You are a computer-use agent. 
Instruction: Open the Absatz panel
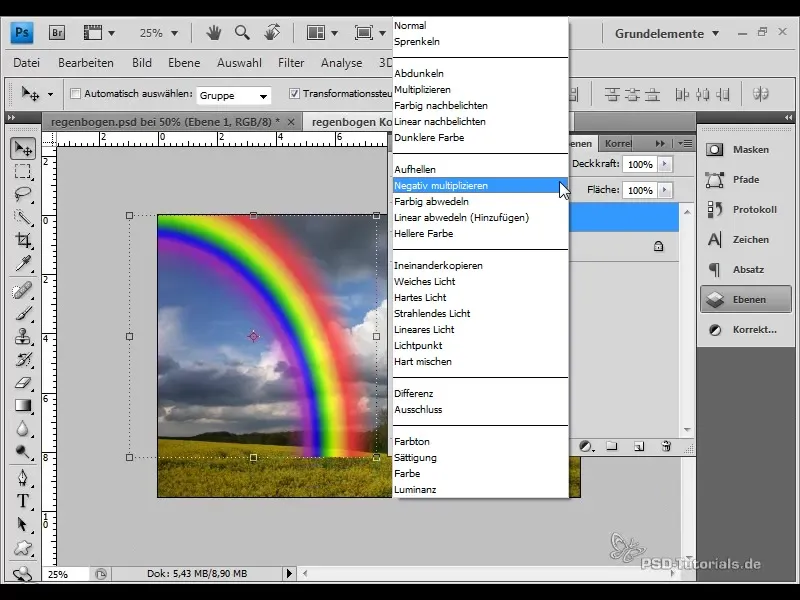coord(745,269)
